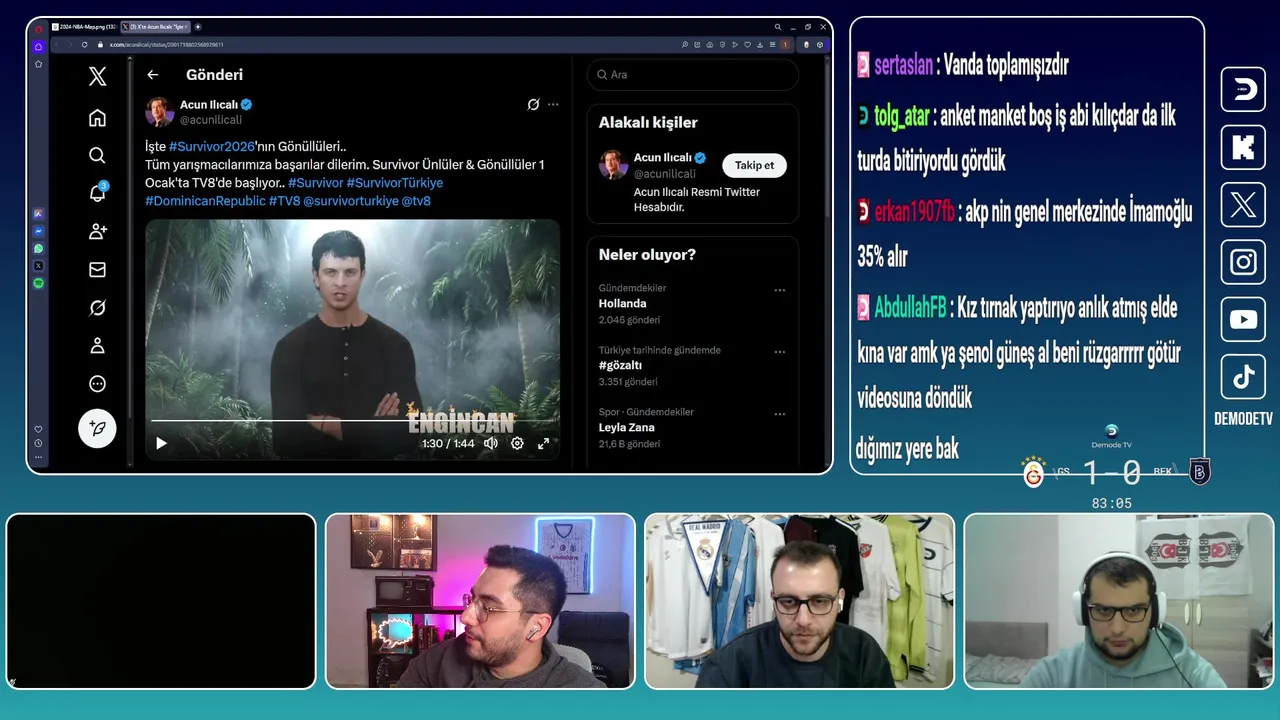Open the X icon in Opera sidebar

pos(38,266)
